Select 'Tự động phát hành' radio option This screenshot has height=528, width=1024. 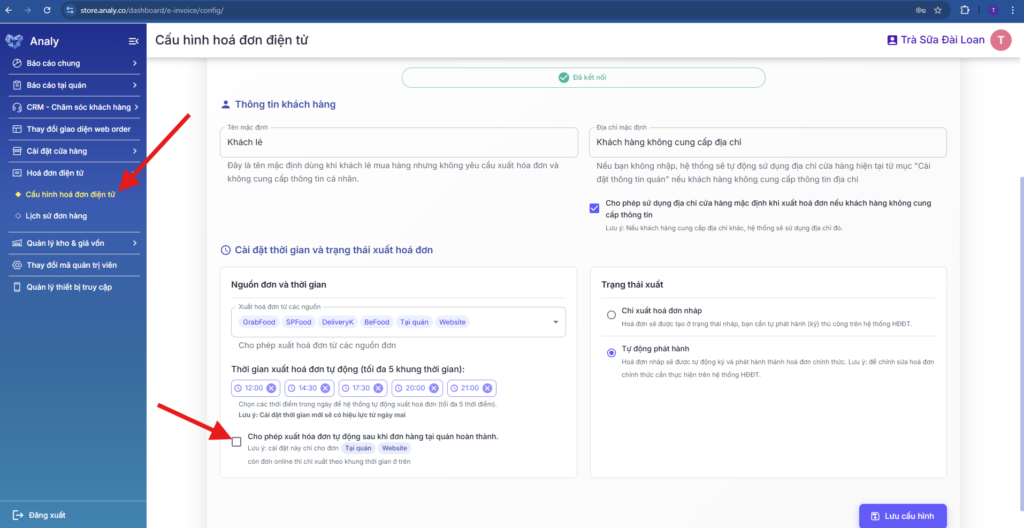coord(611,352)
